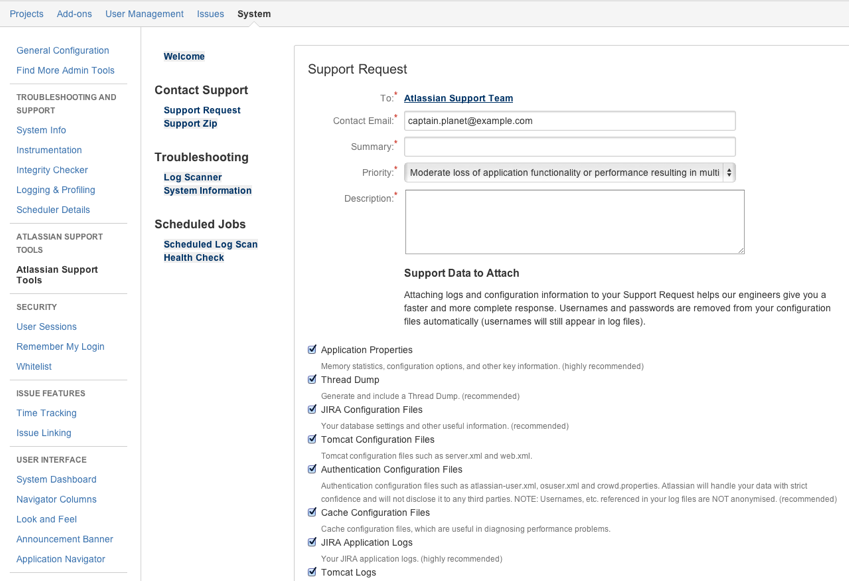Open the Support Zip page
Viewport: 849px width, 581px height.
[190, 124]
